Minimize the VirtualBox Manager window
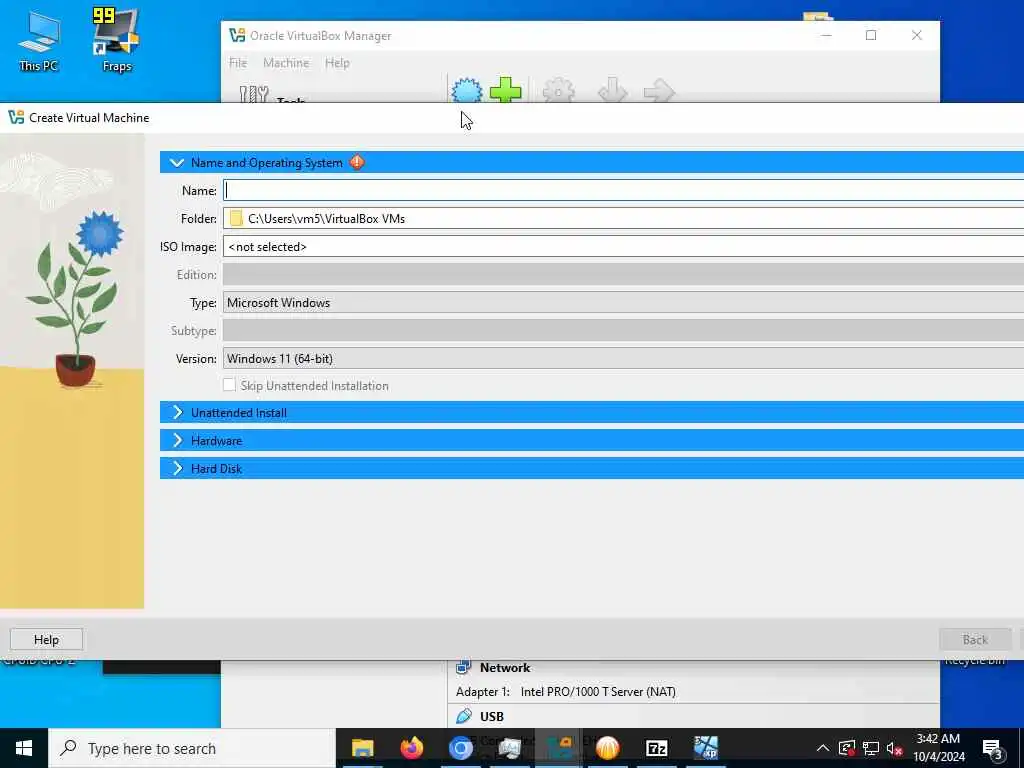The width and height of the screenshot is (1024, 768). (x=826, y=35)
